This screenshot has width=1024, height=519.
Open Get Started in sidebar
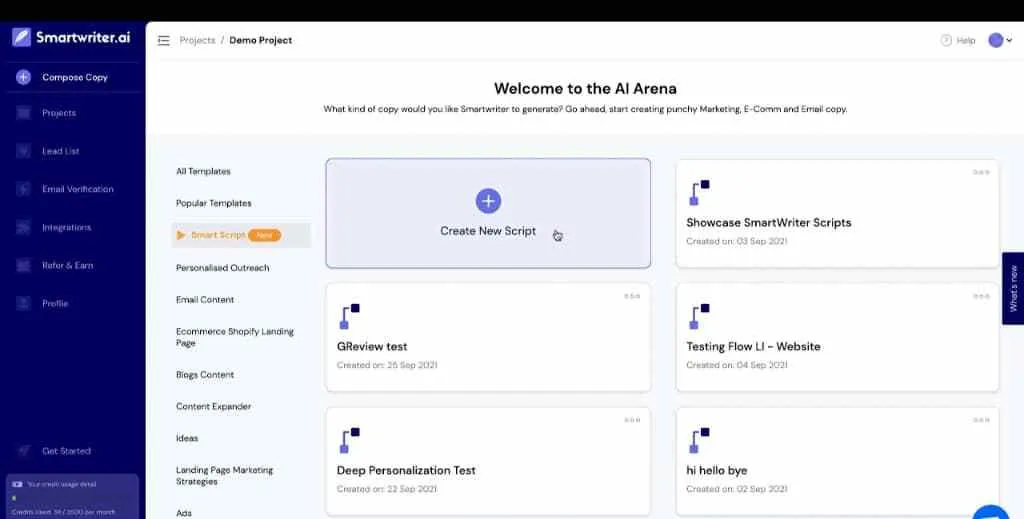tap(67, 450)
